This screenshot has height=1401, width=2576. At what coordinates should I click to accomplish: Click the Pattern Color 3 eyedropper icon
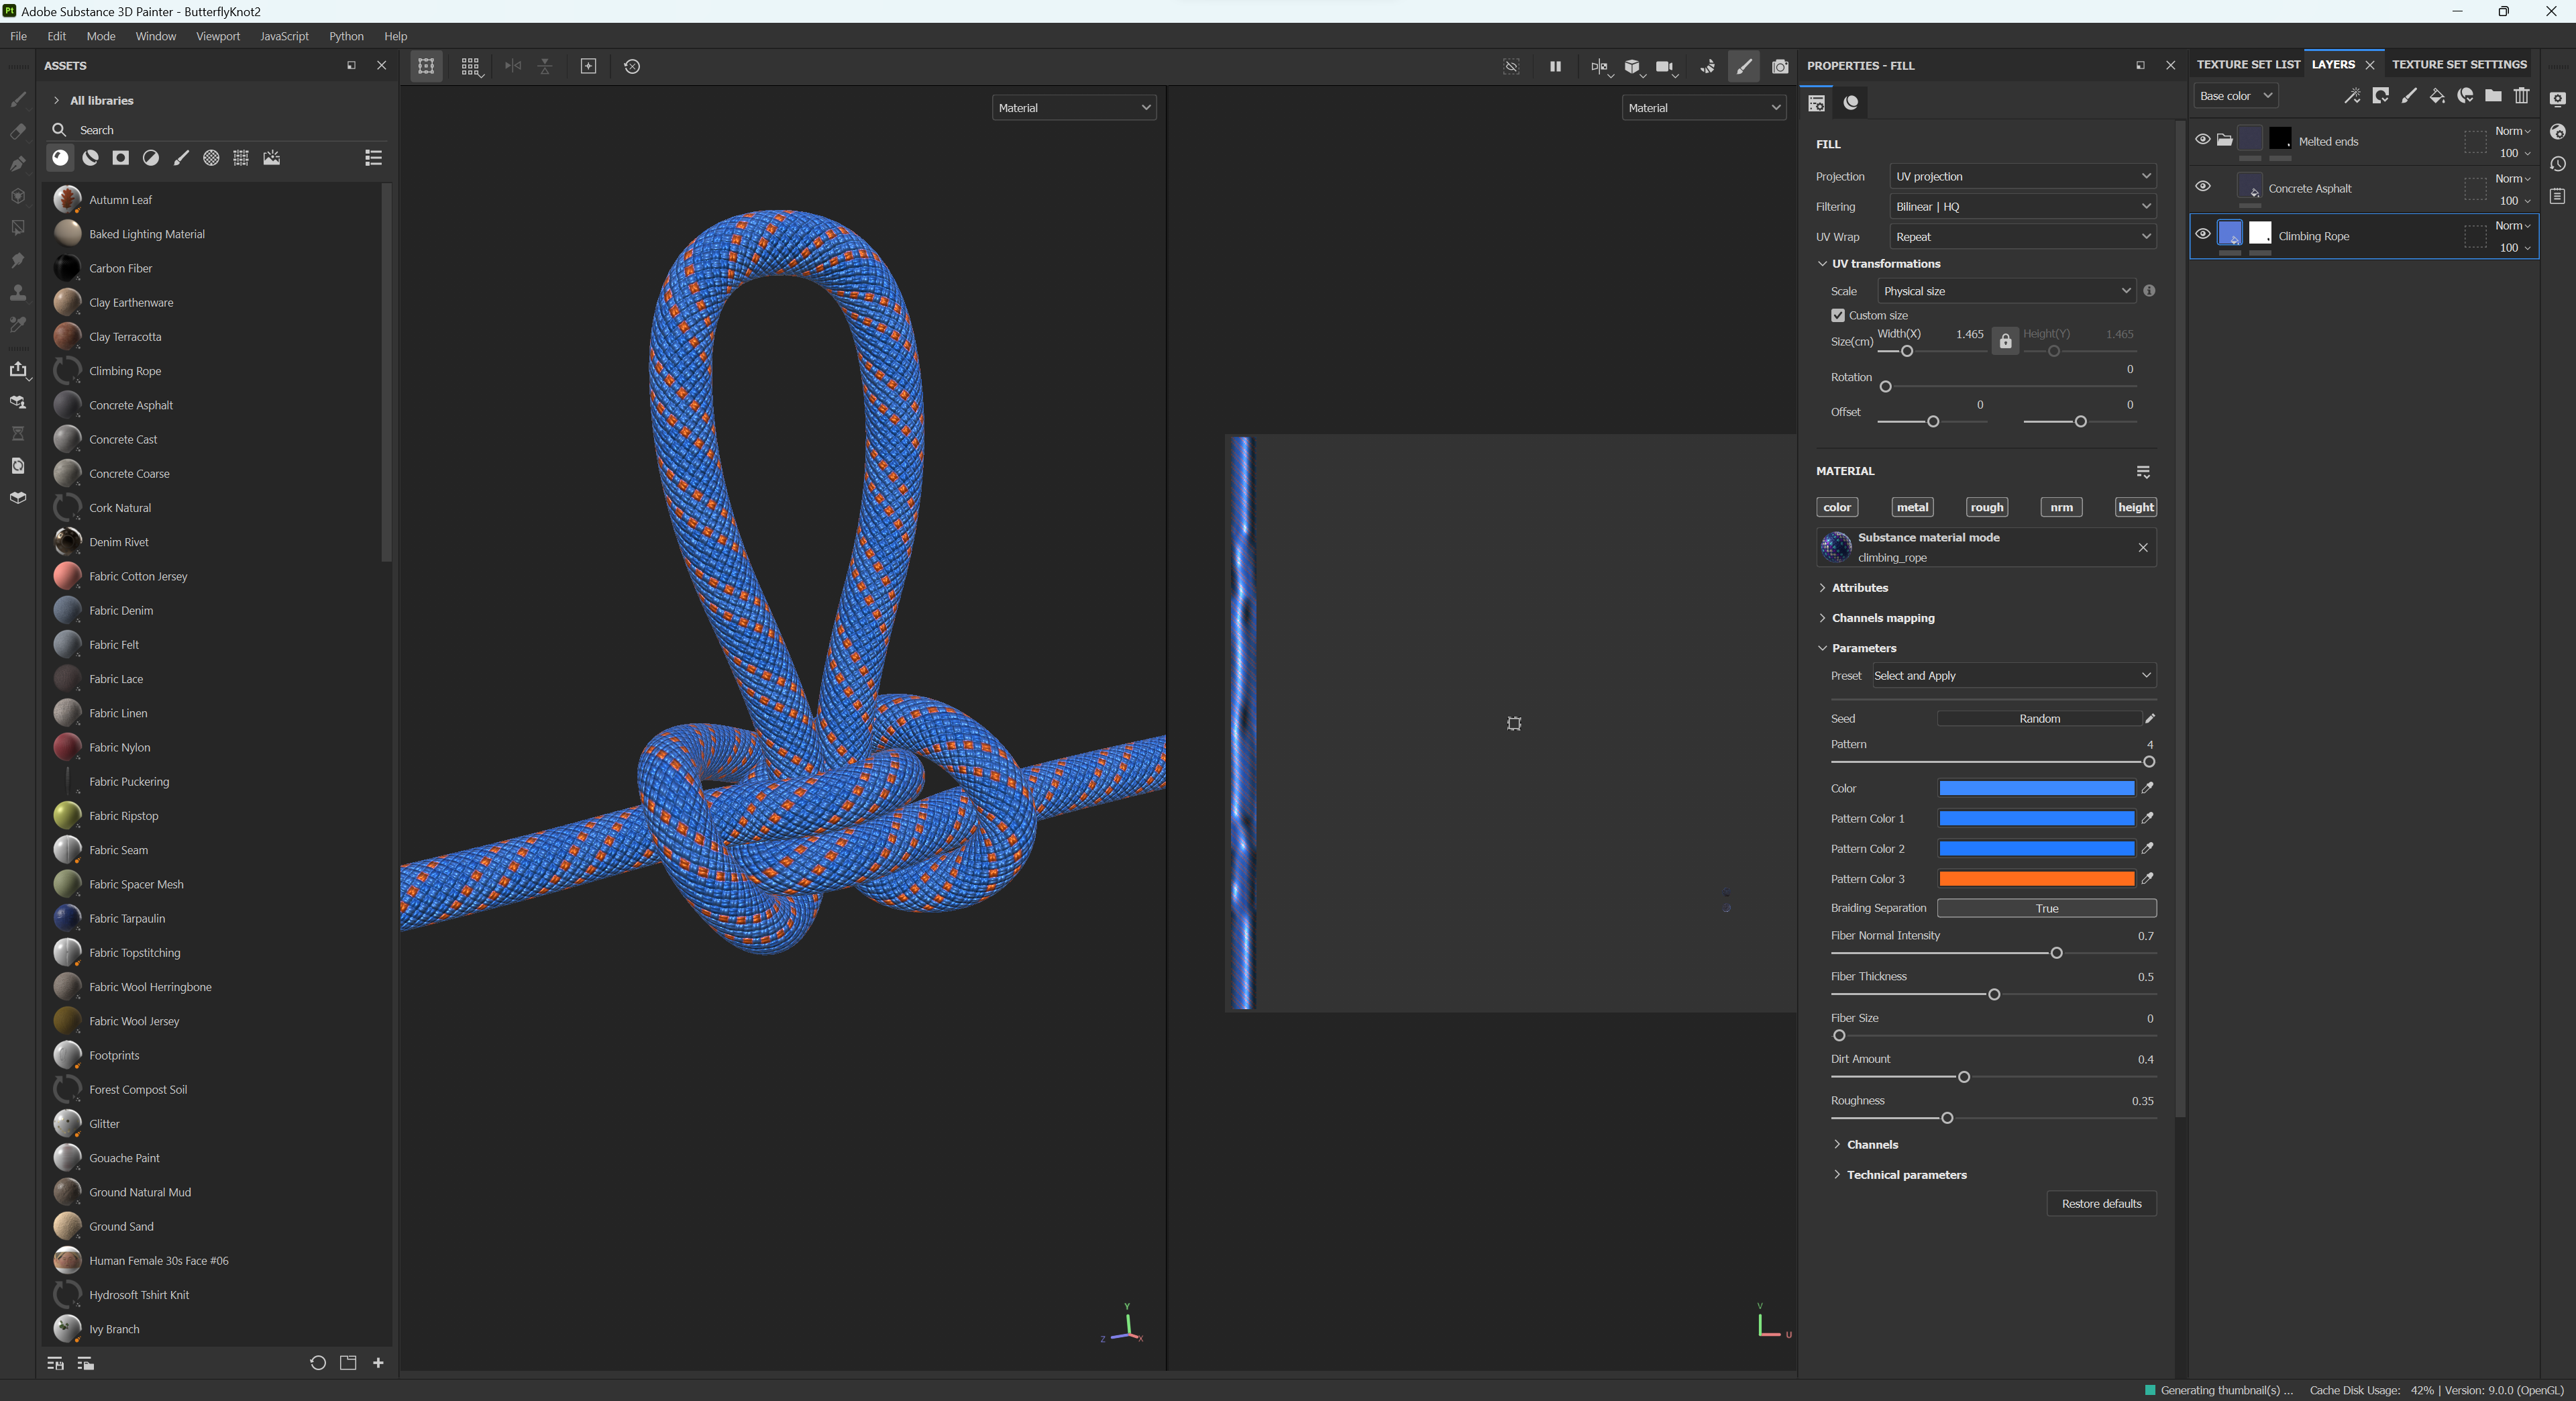[x=2147, y=878]
